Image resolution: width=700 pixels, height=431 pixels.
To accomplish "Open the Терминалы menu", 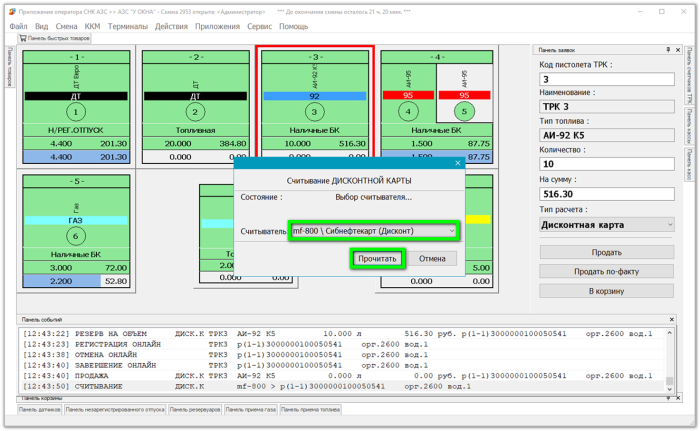I will coord(128,26).
